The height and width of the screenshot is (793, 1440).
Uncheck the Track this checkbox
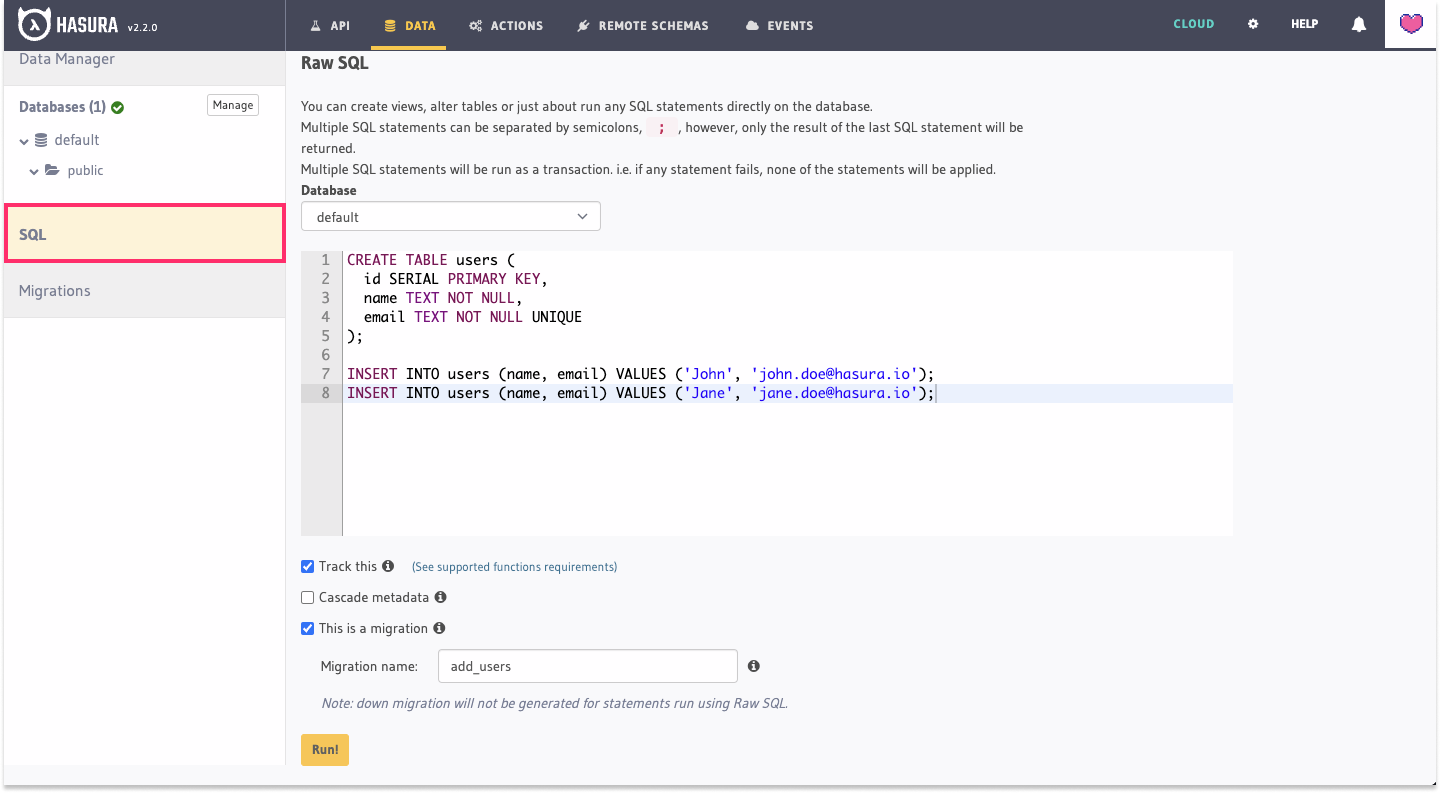307,566
